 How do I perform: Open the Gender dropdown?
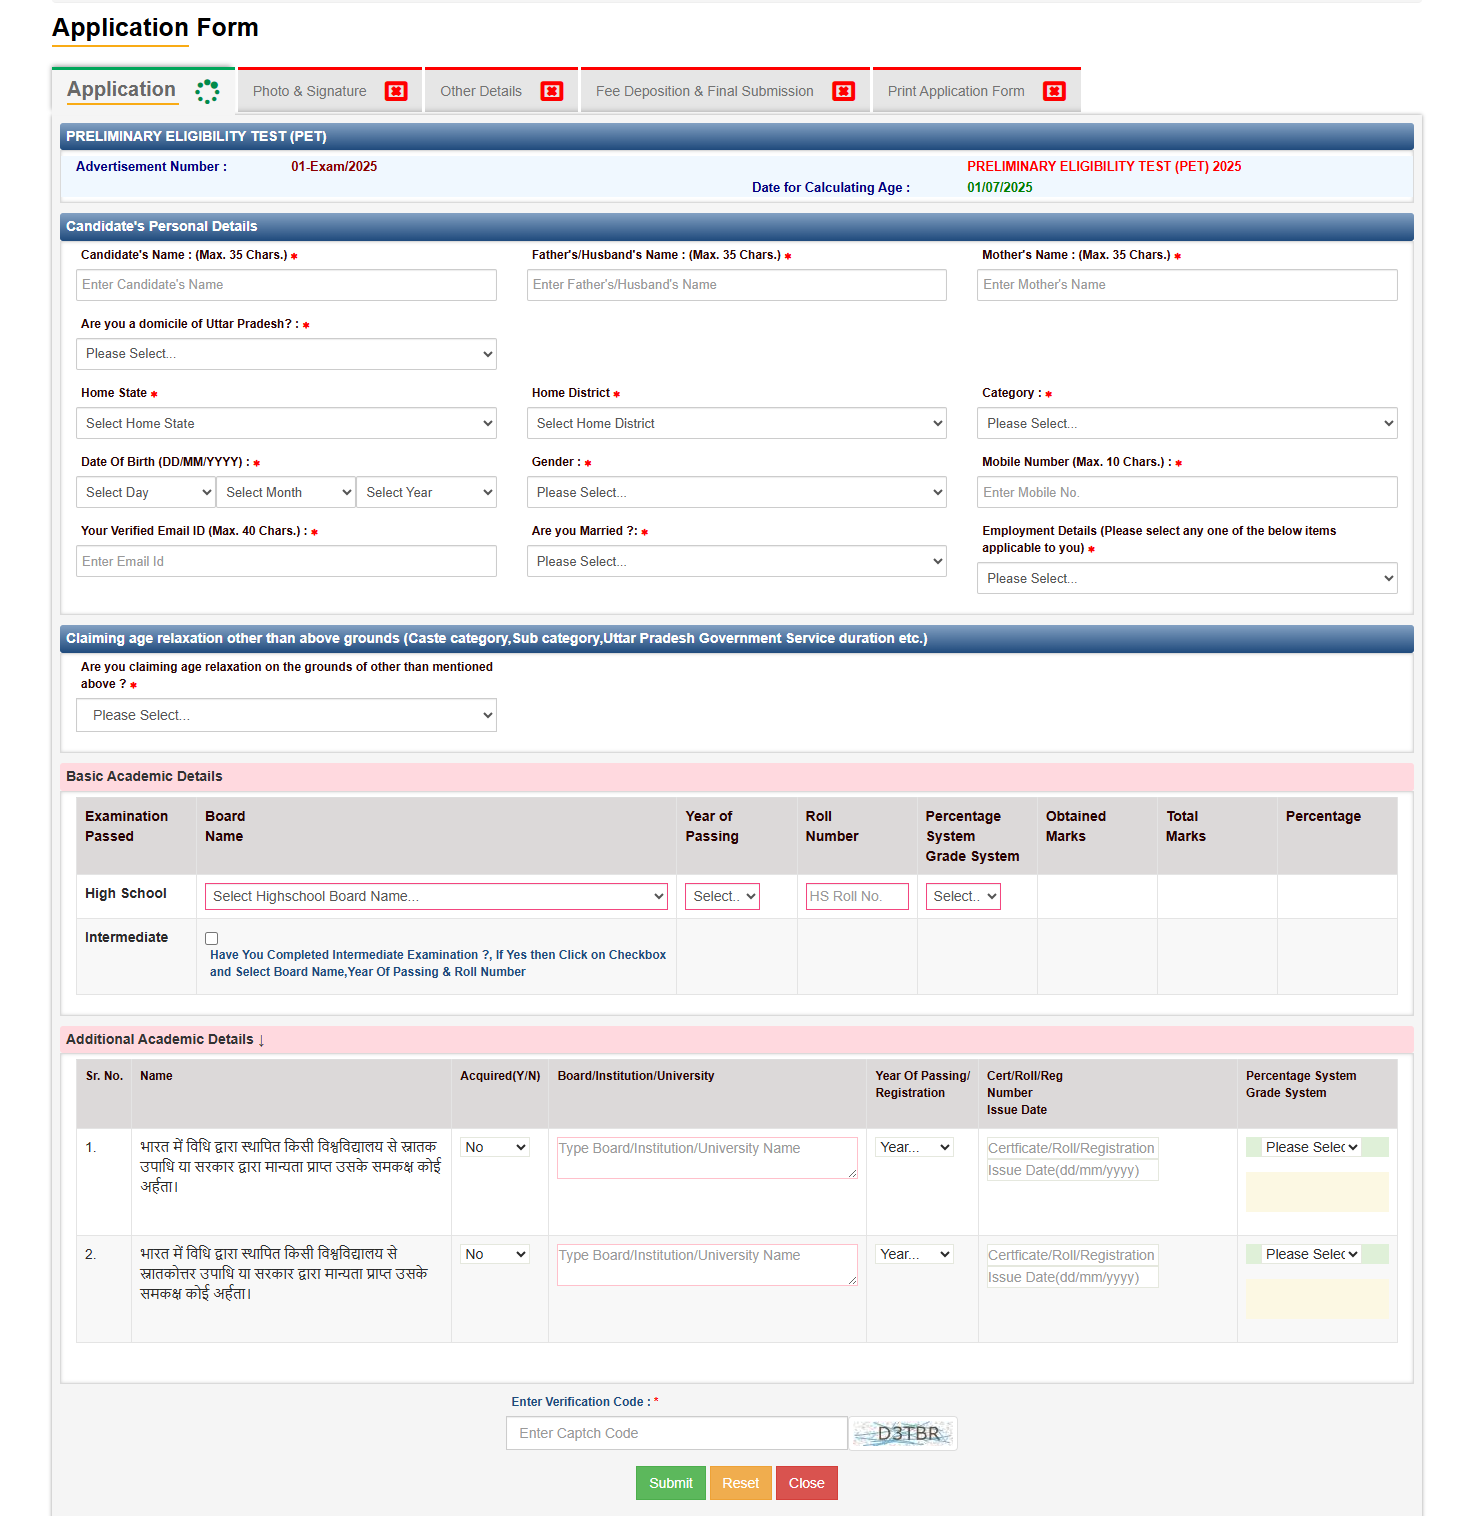point(737,492)
